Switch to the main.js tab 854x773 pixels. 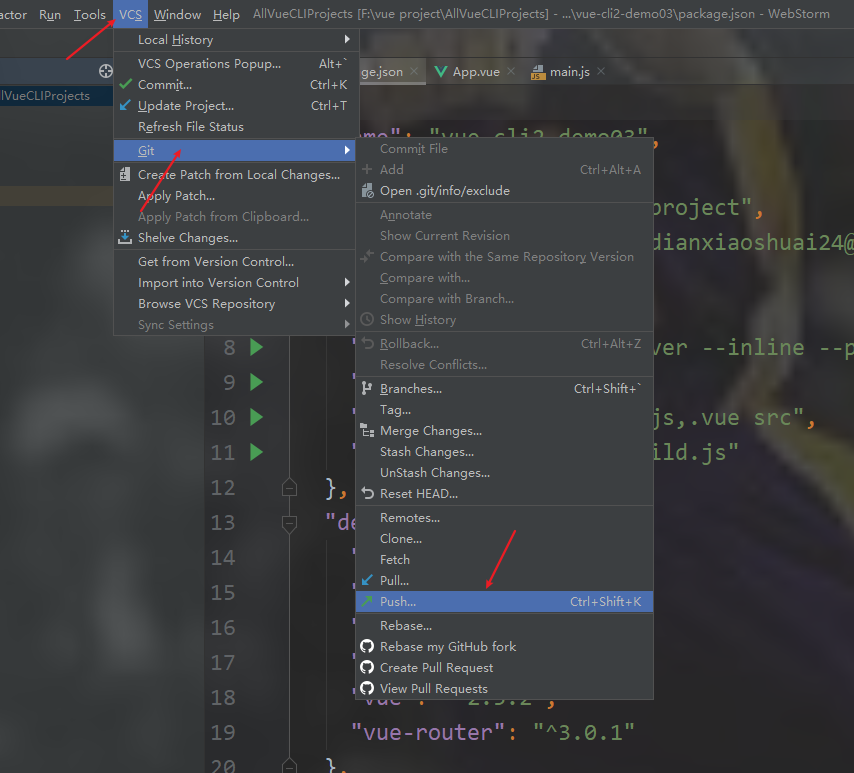pos(566,71)
